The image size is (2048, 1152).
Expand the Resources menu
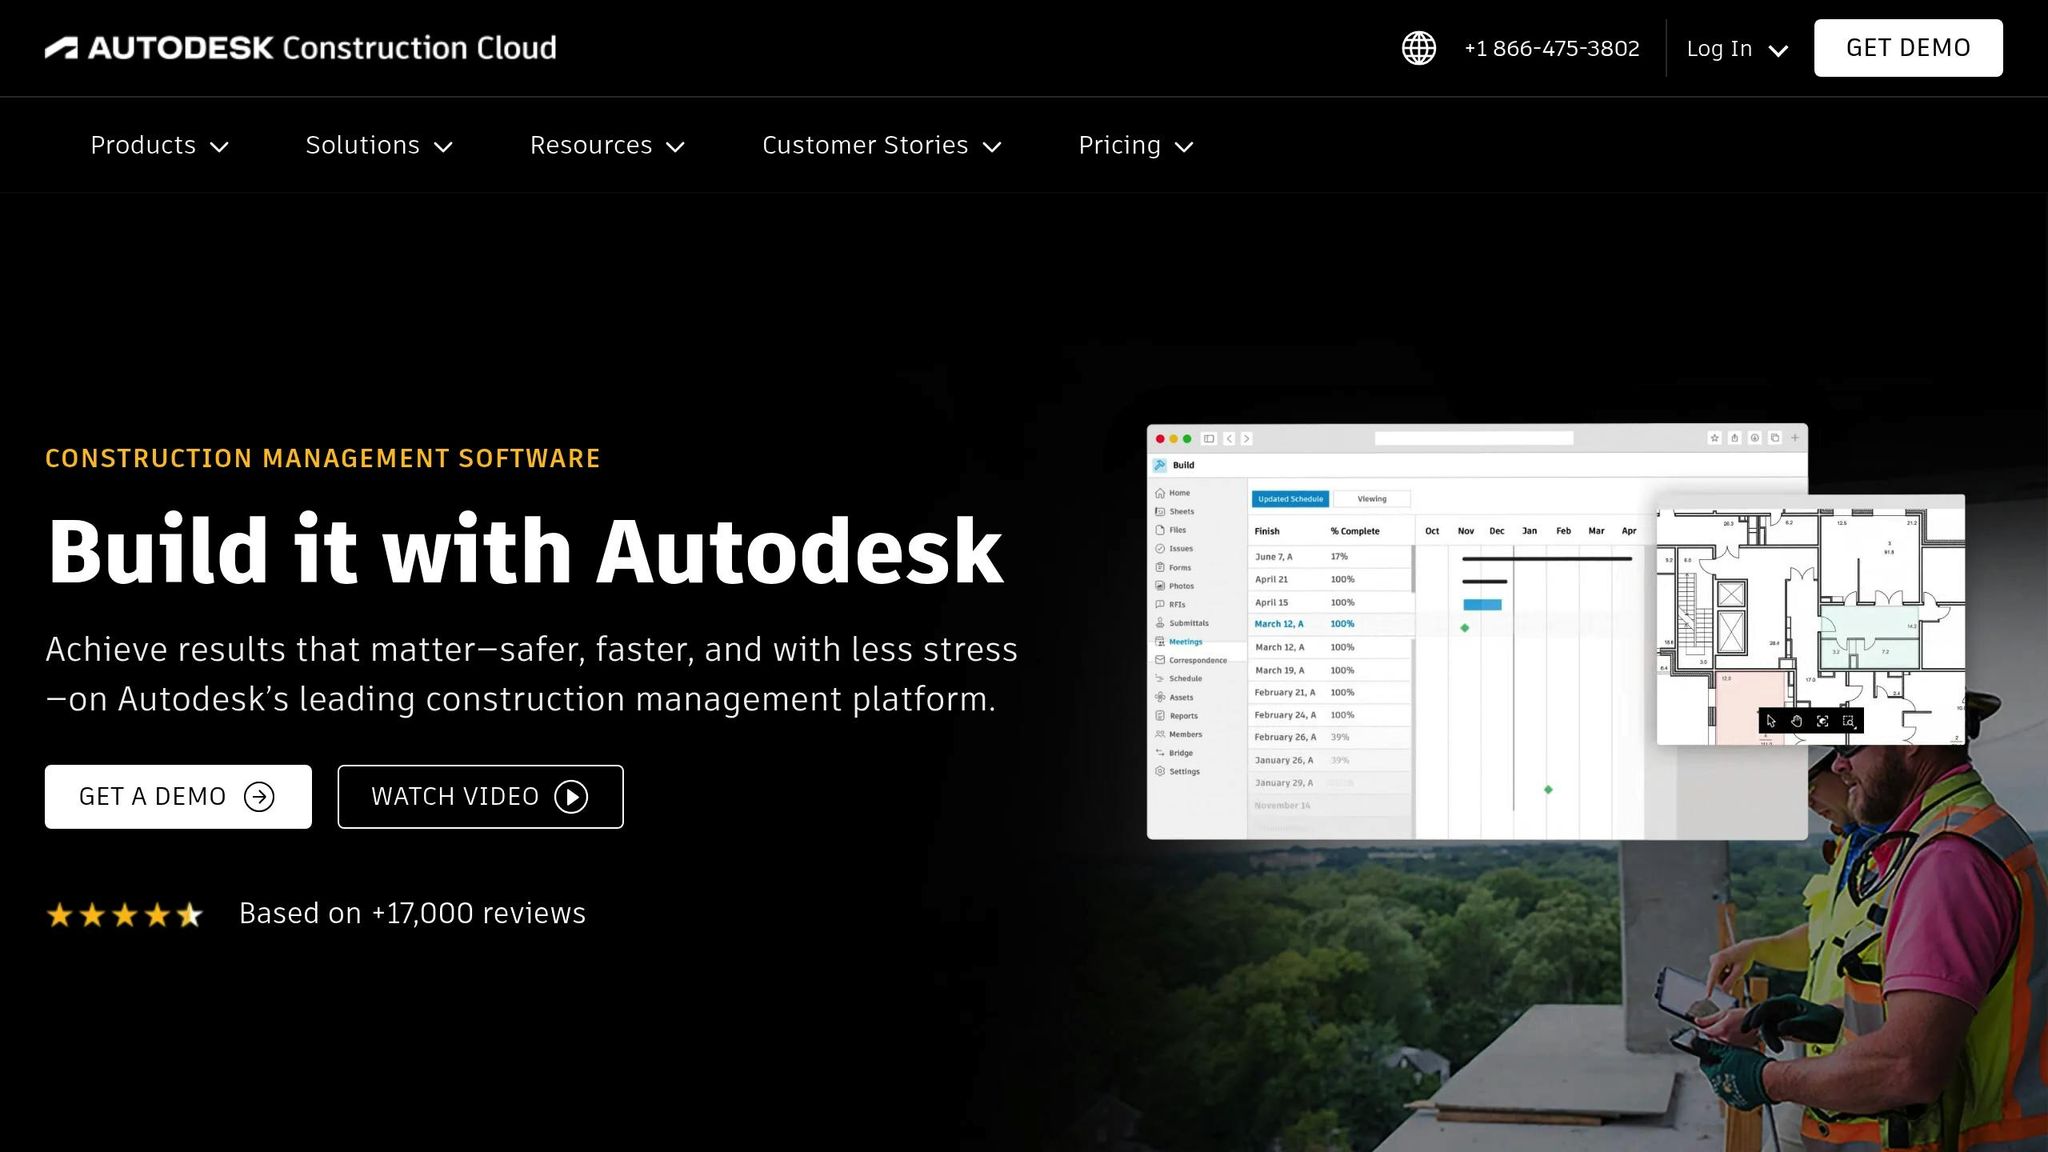click(x=607, y=145)
